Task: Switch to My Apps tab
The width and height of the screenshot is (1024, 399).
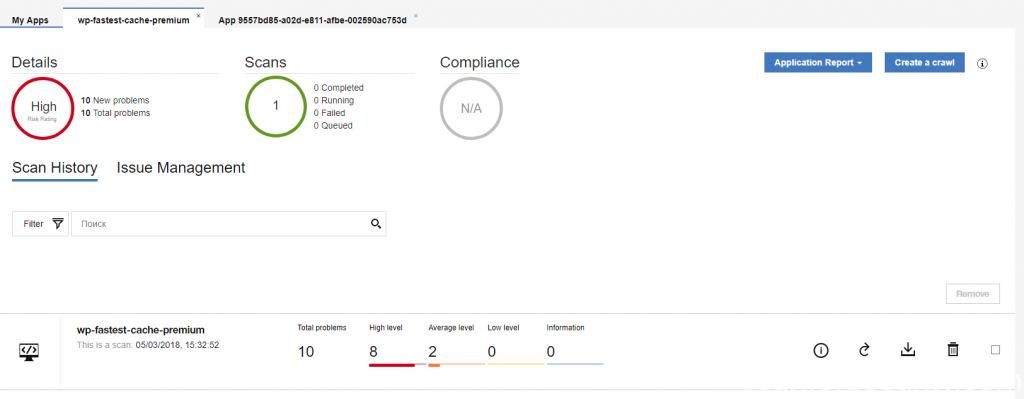Action: (31, 20)
